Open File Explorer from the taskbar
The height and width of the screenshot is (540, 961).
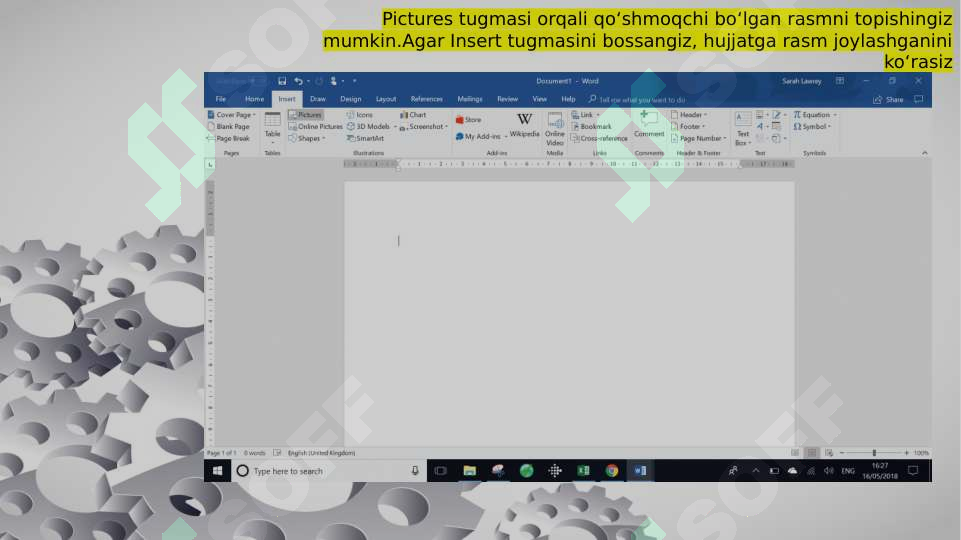click(x=469, y=471)
